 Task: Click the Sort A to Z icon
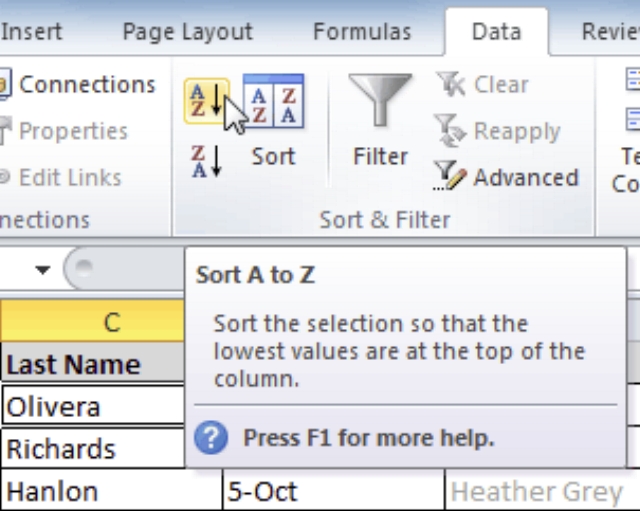pos(206,103)
